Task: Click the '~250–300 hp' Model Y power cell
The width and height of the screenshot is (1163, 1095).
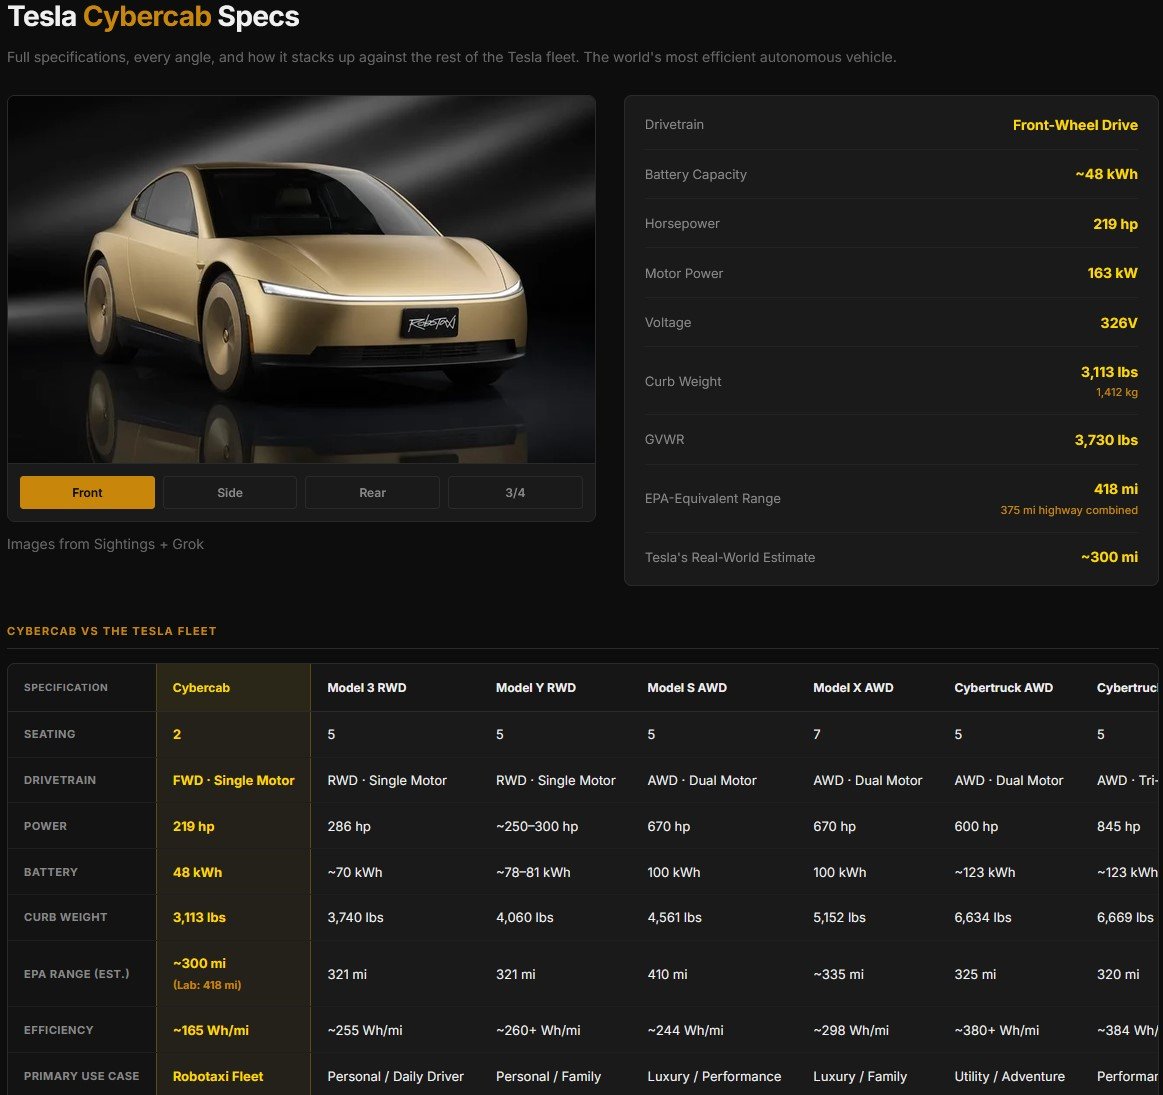Action: [x=537, y=826]
